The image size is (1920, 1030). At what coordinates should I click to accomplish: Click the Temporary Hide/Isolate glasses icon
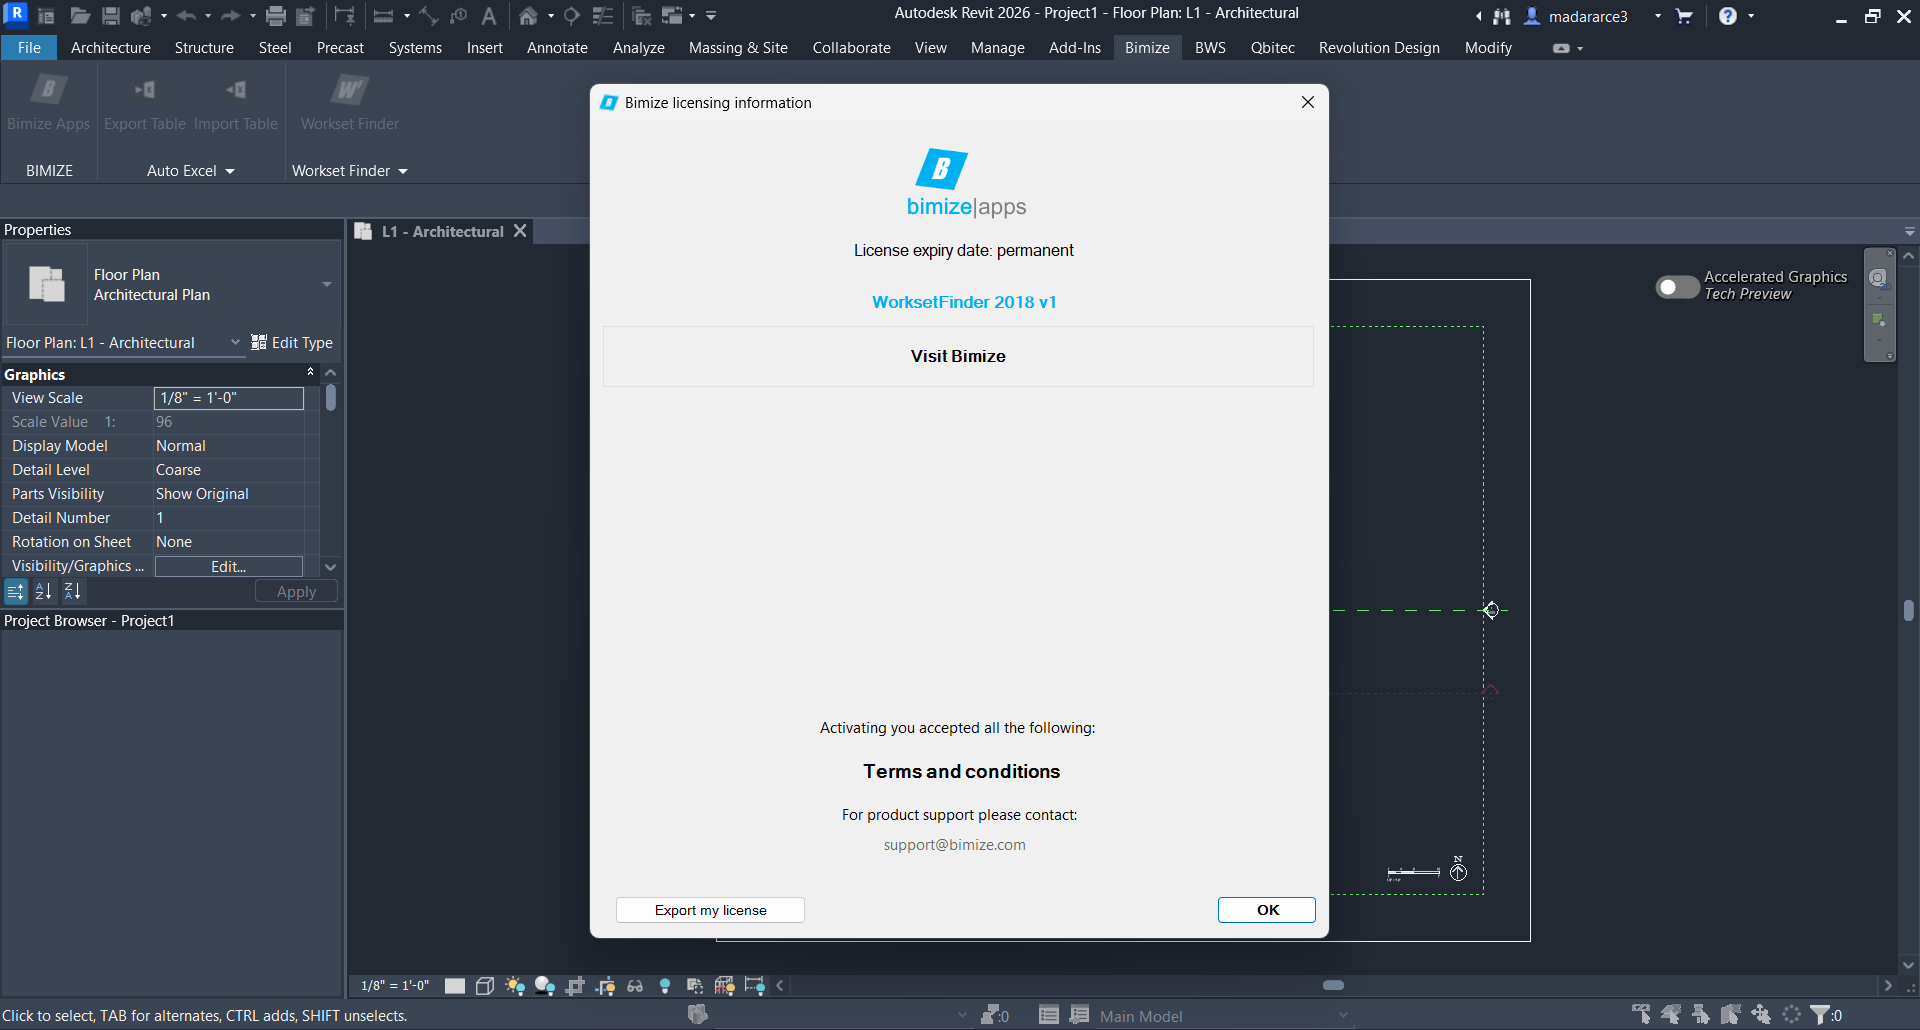pyautogui.click(x=635, y=986)
